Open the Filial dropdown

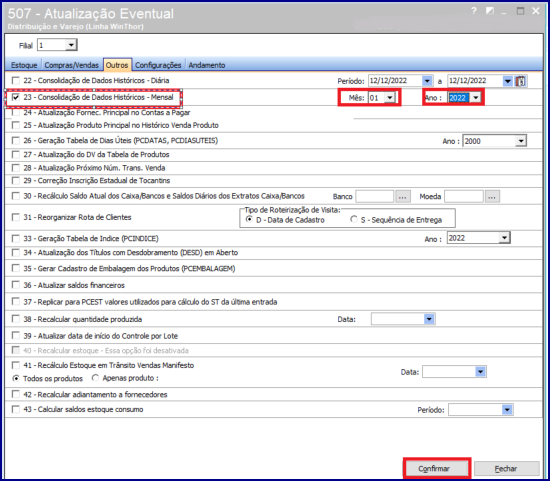click(71, 45)
